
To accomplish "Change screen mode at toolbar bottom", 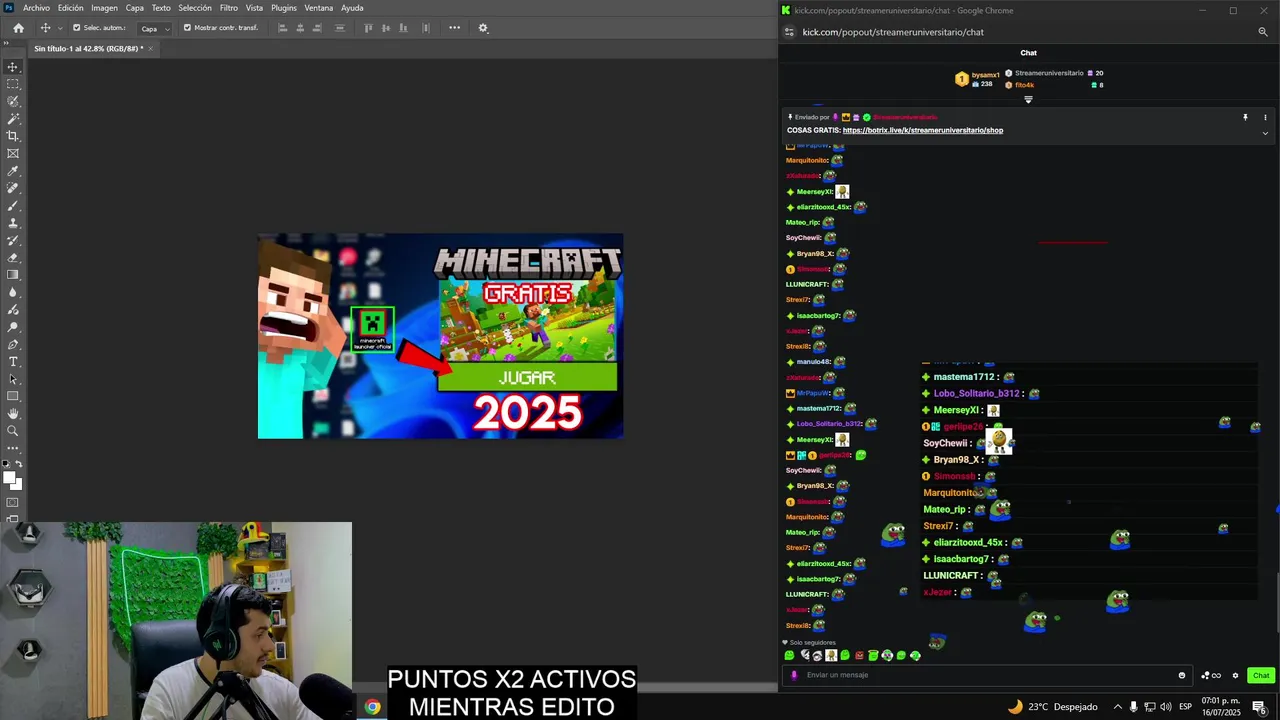I will [13, 519].
